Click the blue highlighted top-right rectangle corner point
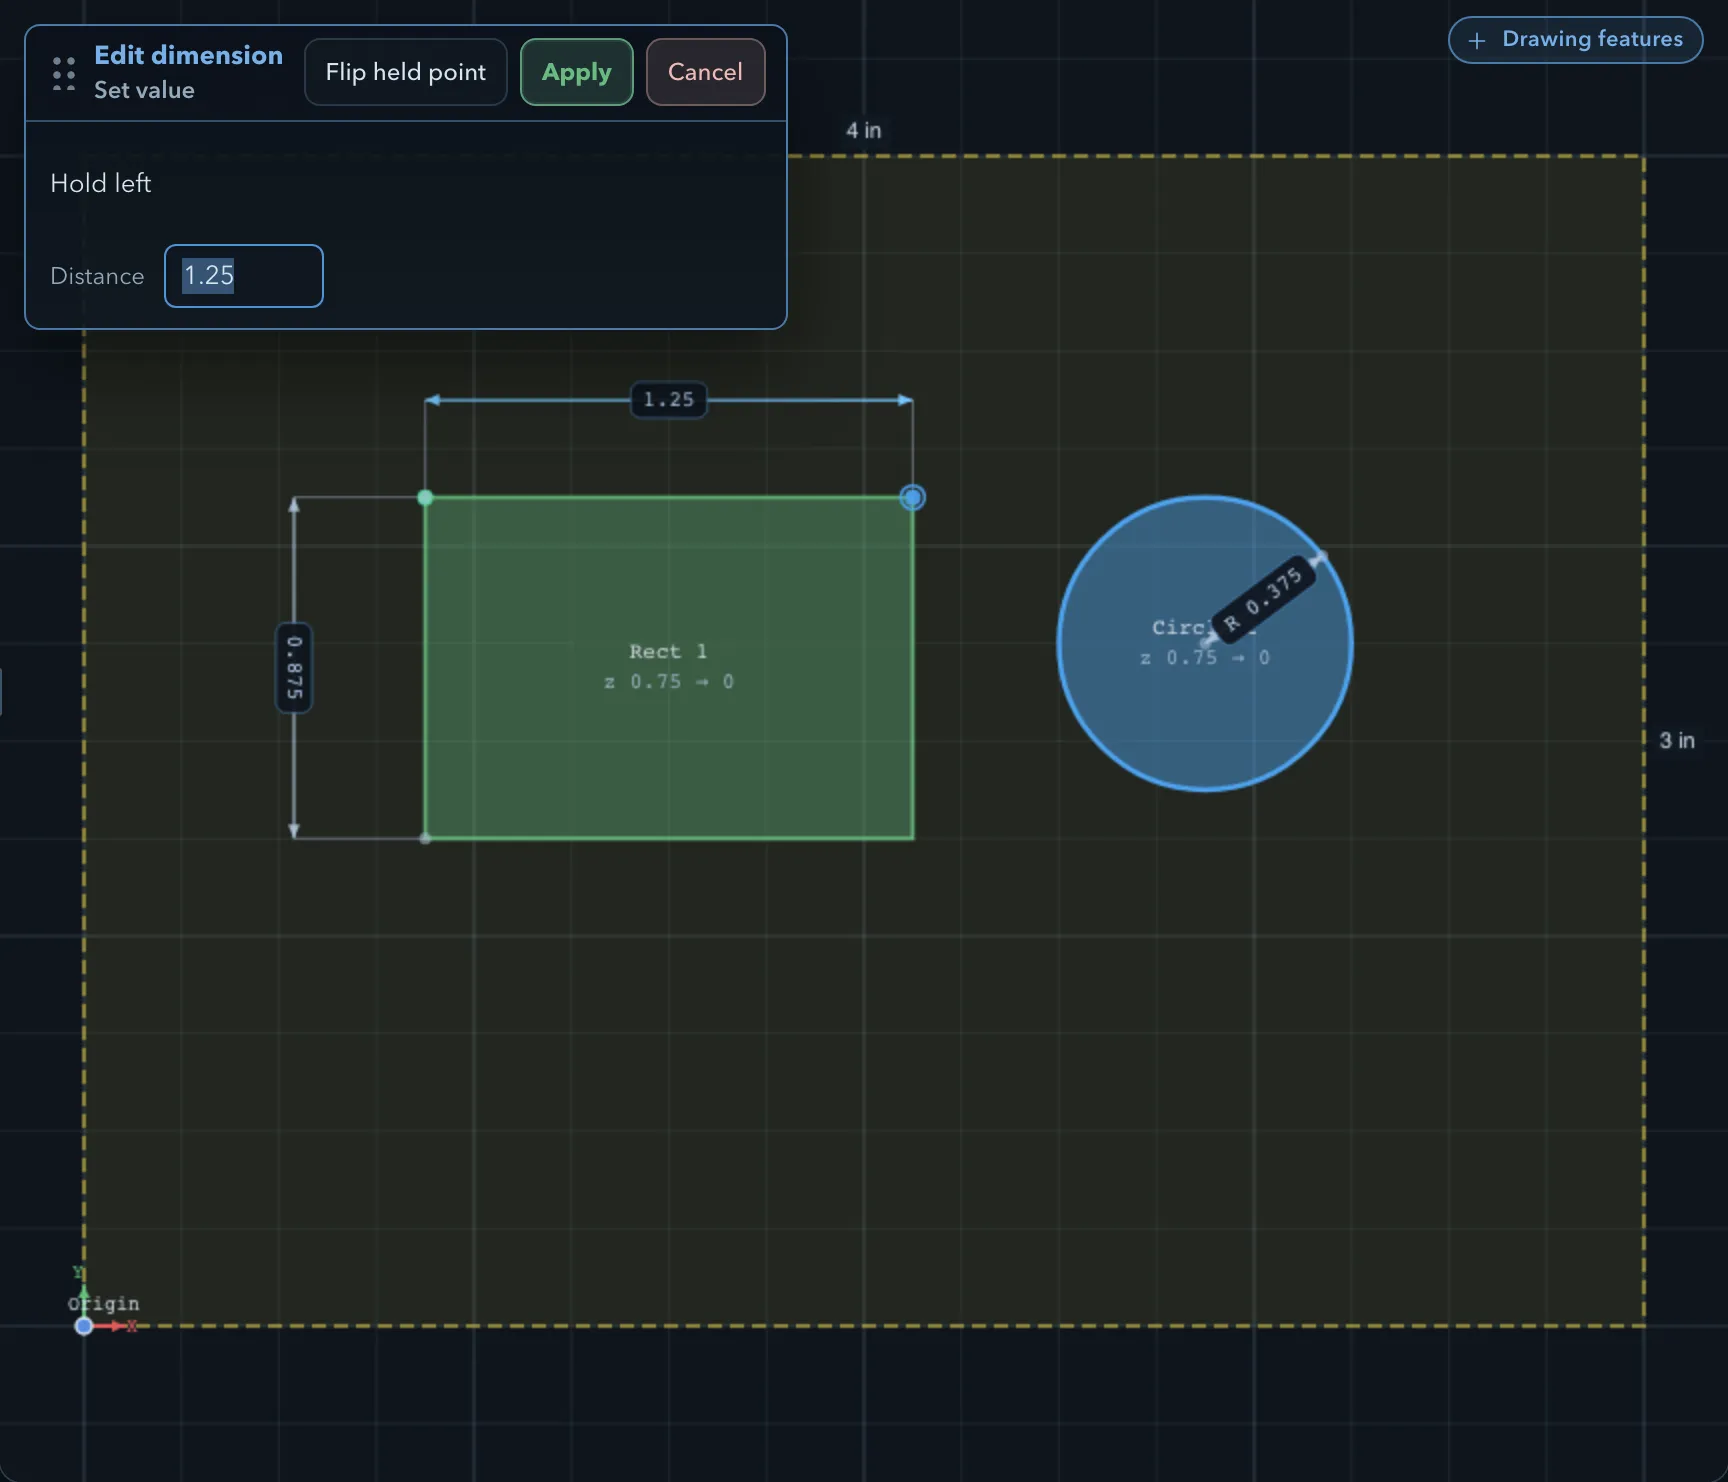Viewport: 1728px width, 1482px height. click(x=912, y=497)
